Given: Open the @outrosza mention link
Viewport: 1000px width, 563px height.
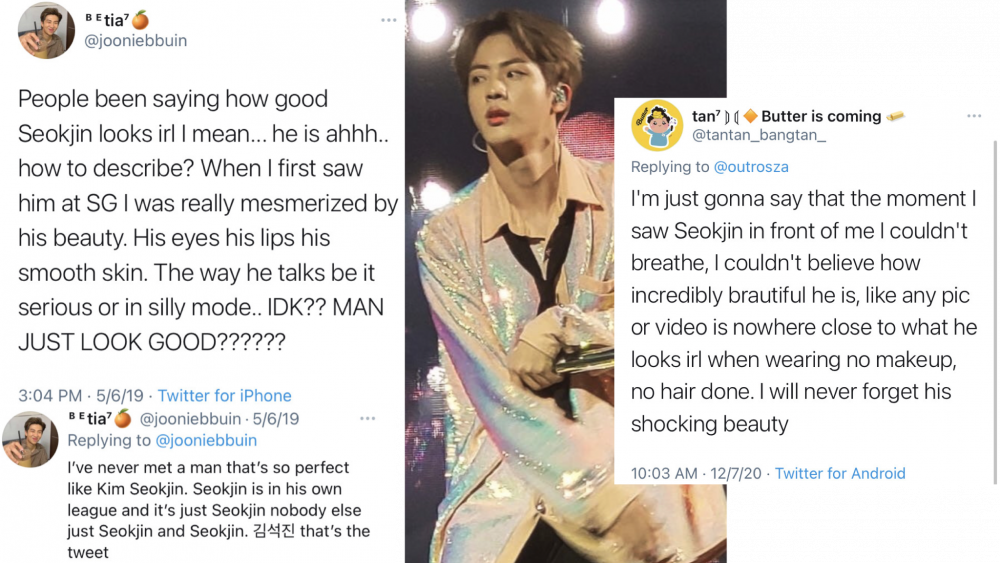Looking at the screenshot, I should tap(751, 167).
